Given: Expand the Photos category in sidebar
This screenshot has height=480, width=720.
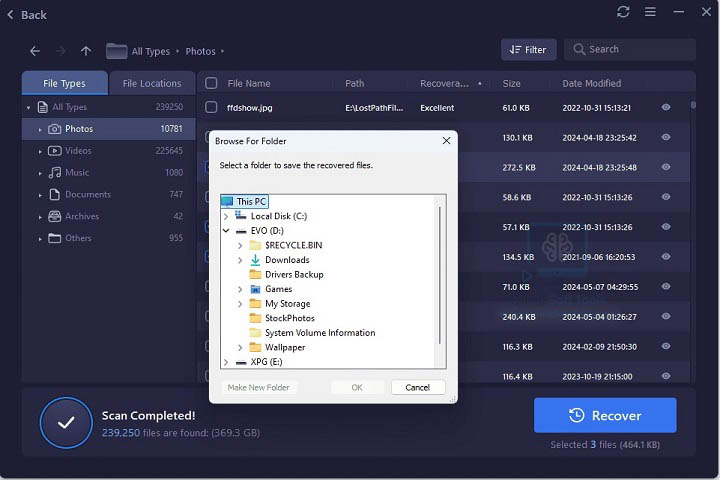Looking at the screenshot, I should 40,130.
